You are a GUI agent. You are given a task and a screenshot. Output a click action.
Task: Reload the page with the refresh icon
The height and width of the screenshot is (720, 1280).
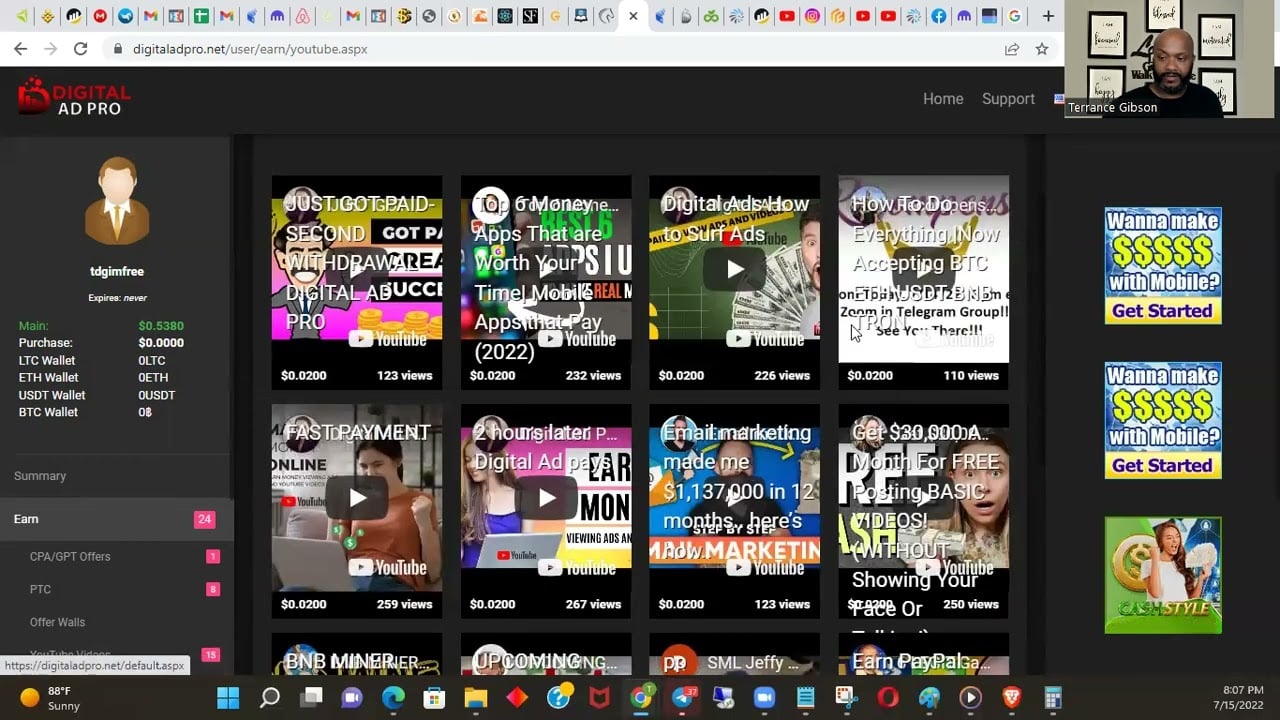click(80, 48)
